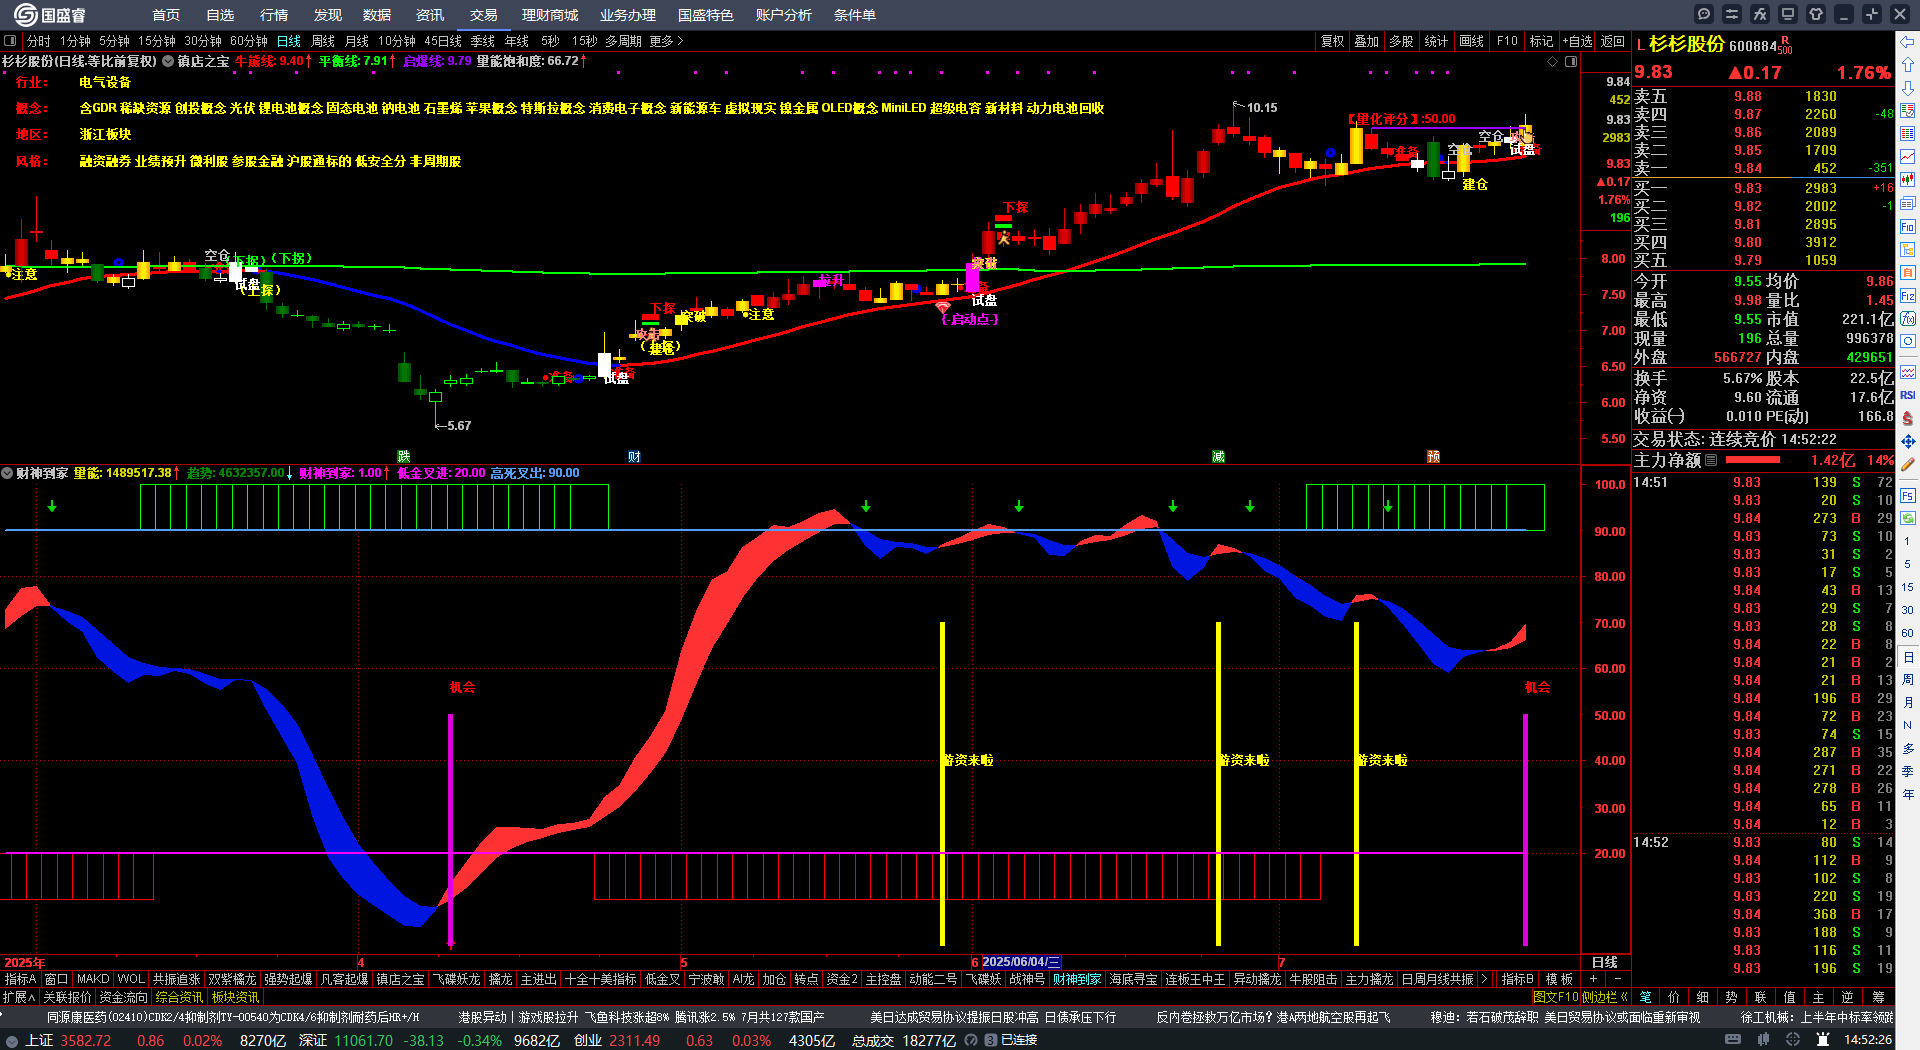Expand more indicator tabs with the > arrow
Image resolution: width=1920 pixels, height=1050 pixels.
click(1484, 979)
